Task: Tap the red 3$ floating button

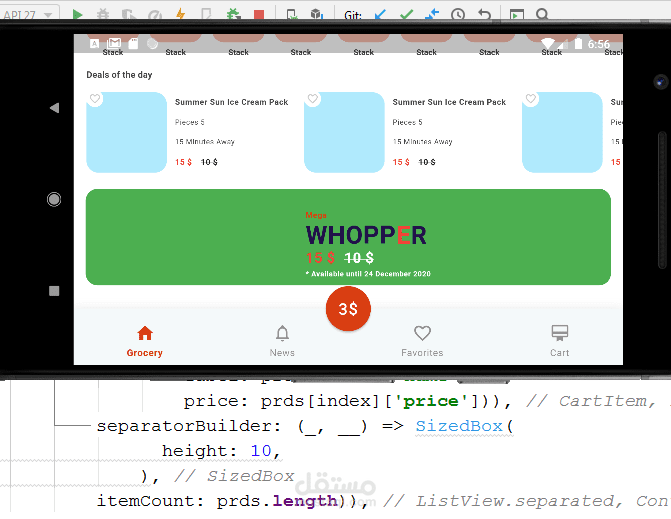Action: point(348,308)
